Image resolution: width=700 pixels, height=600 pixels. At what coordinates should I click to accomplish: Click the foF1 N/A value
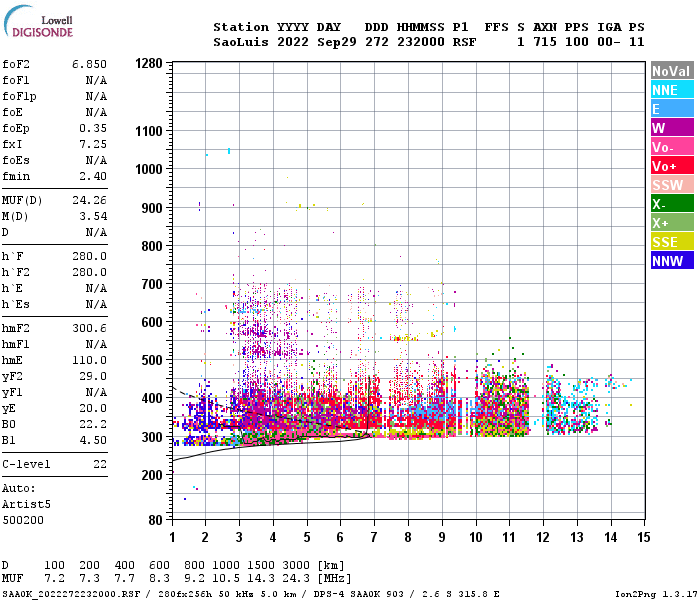(x=96, y=80)
